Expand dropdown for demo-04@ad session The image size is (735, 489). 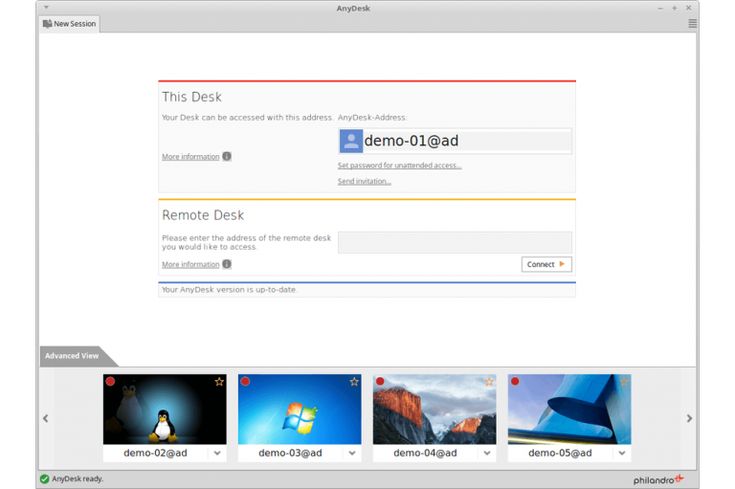(487, 453)
